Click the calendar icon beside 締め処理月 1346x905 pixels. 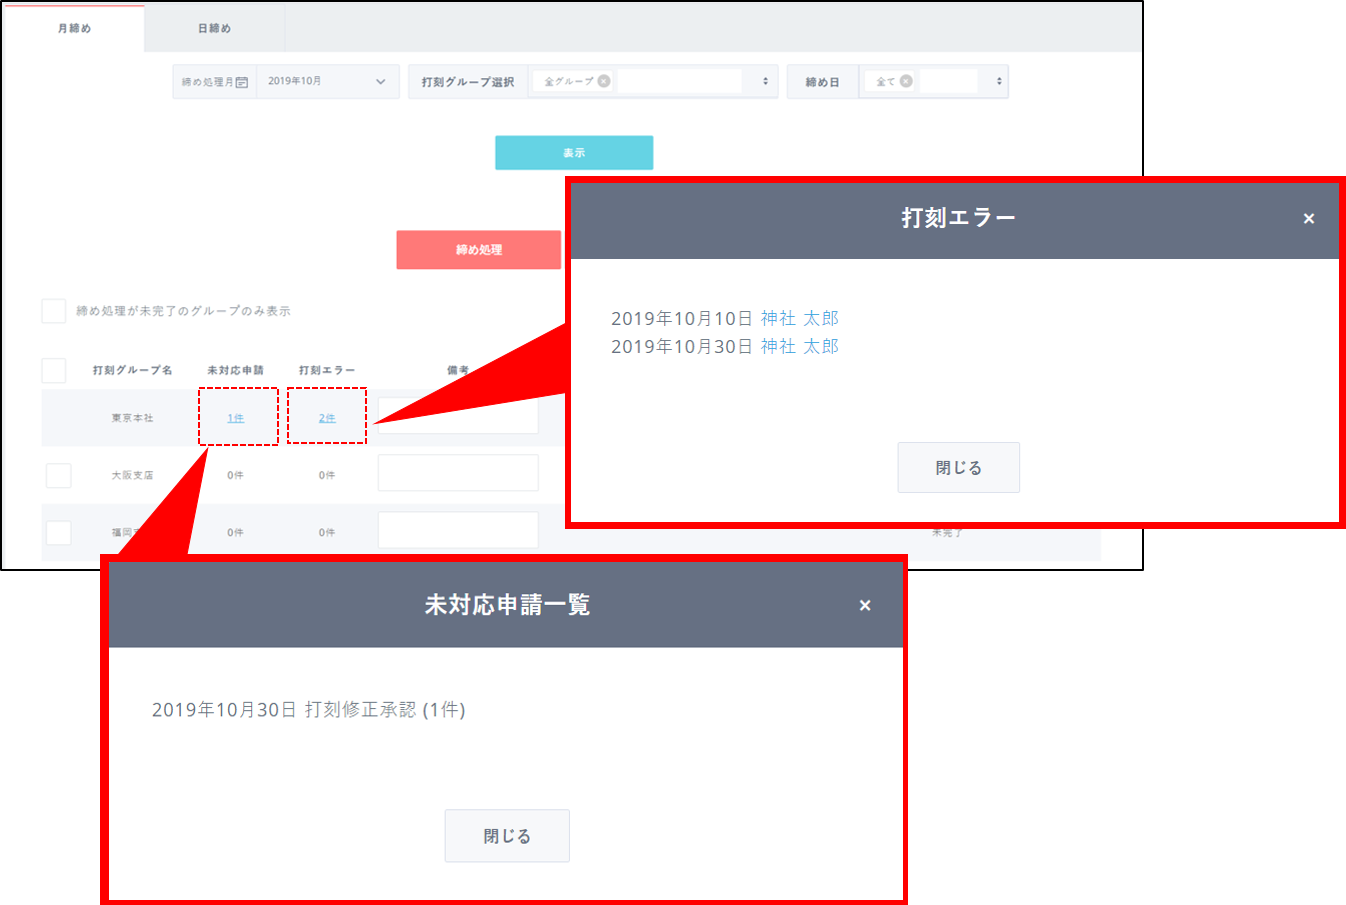(242, 82)
